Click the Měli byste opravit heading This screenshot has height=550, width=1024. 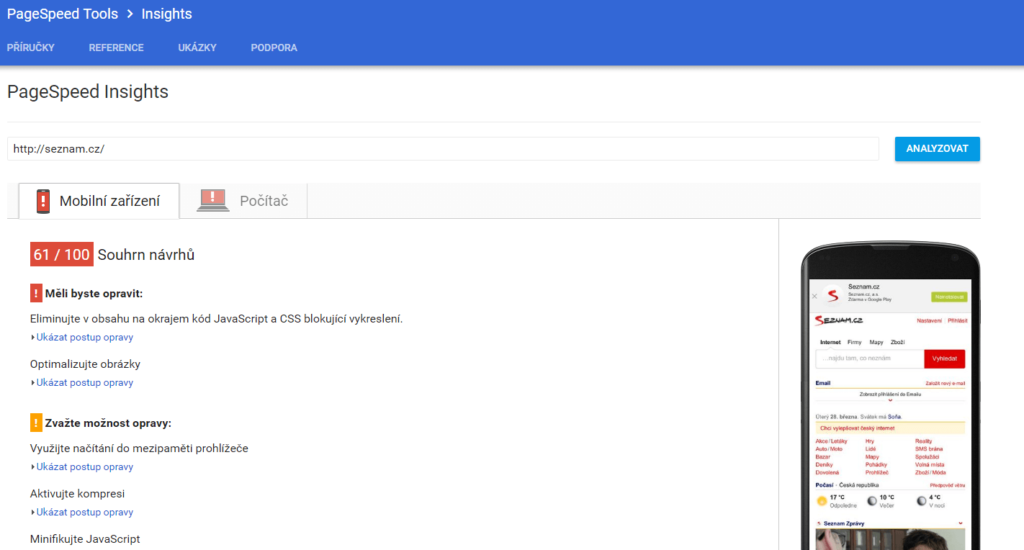[x=94, y=293]
